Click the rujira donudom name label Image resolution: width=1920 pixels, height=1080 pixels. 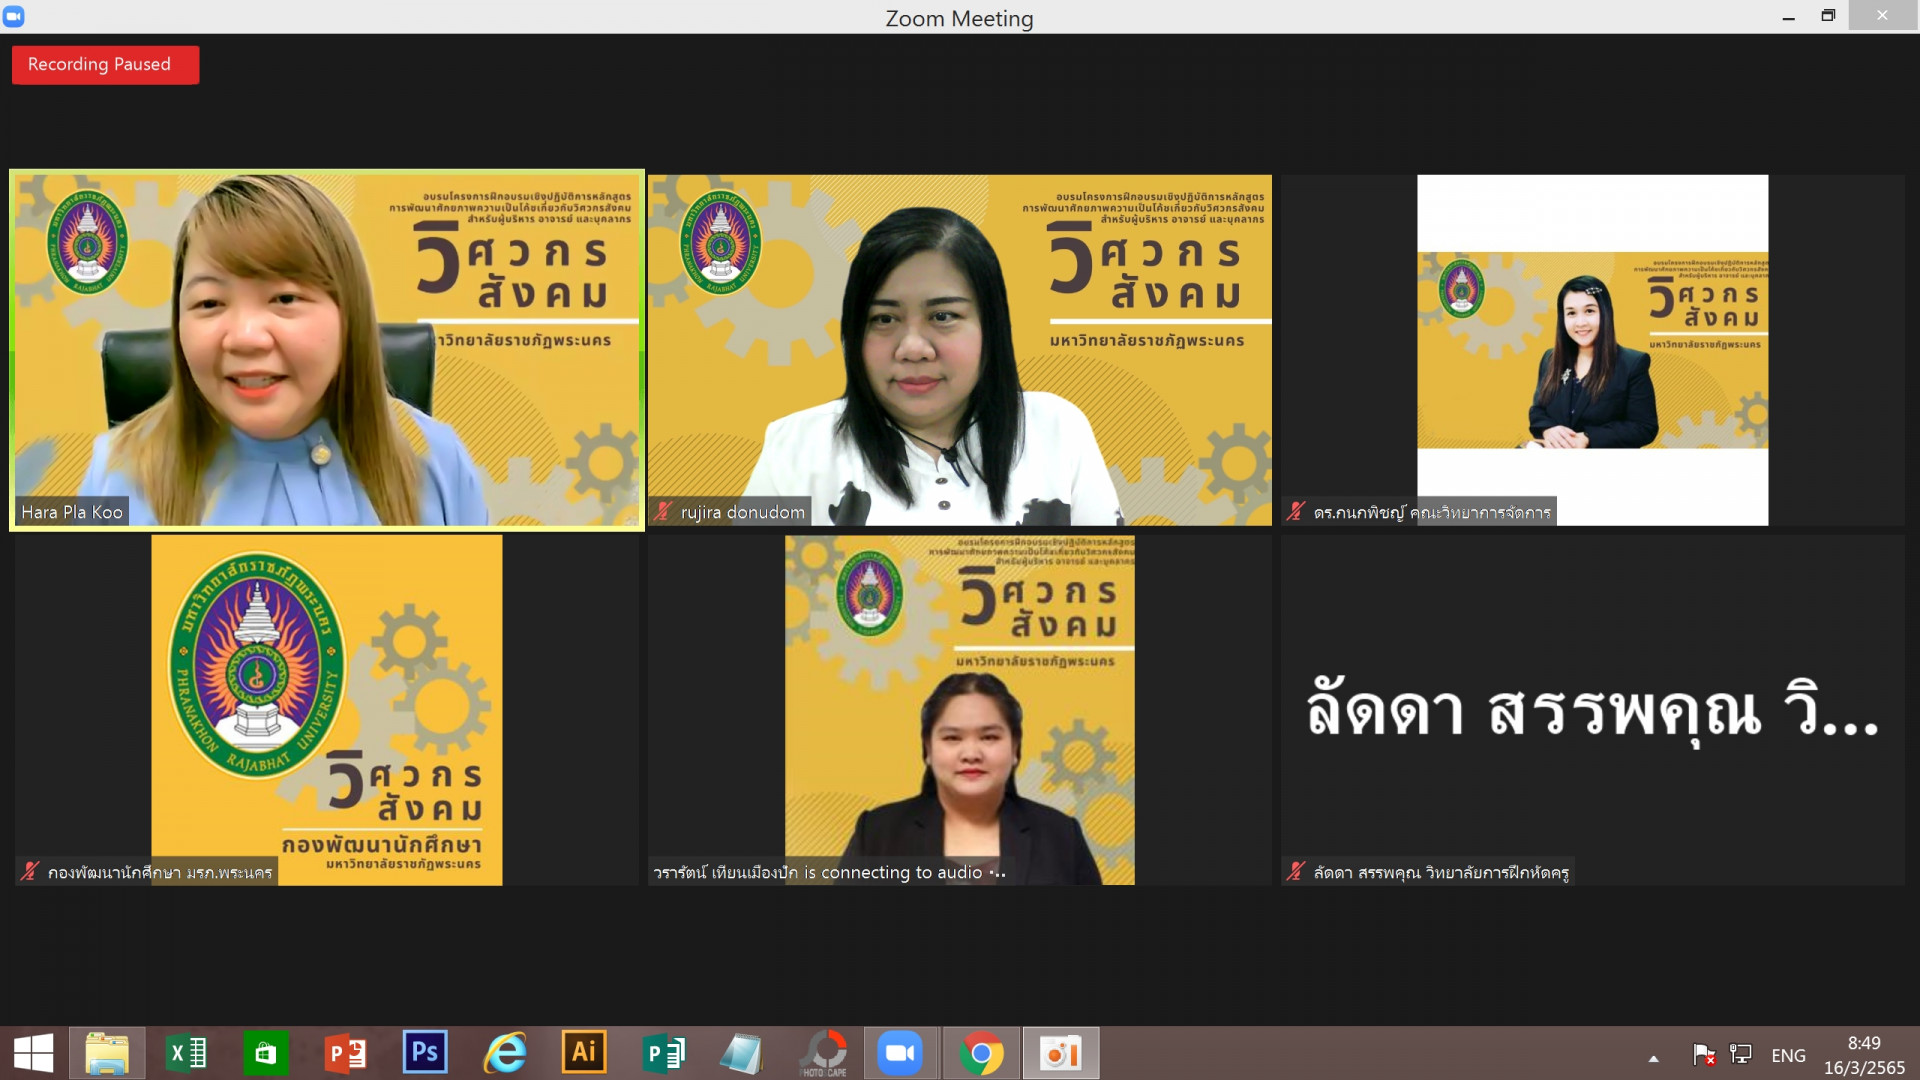743,512
